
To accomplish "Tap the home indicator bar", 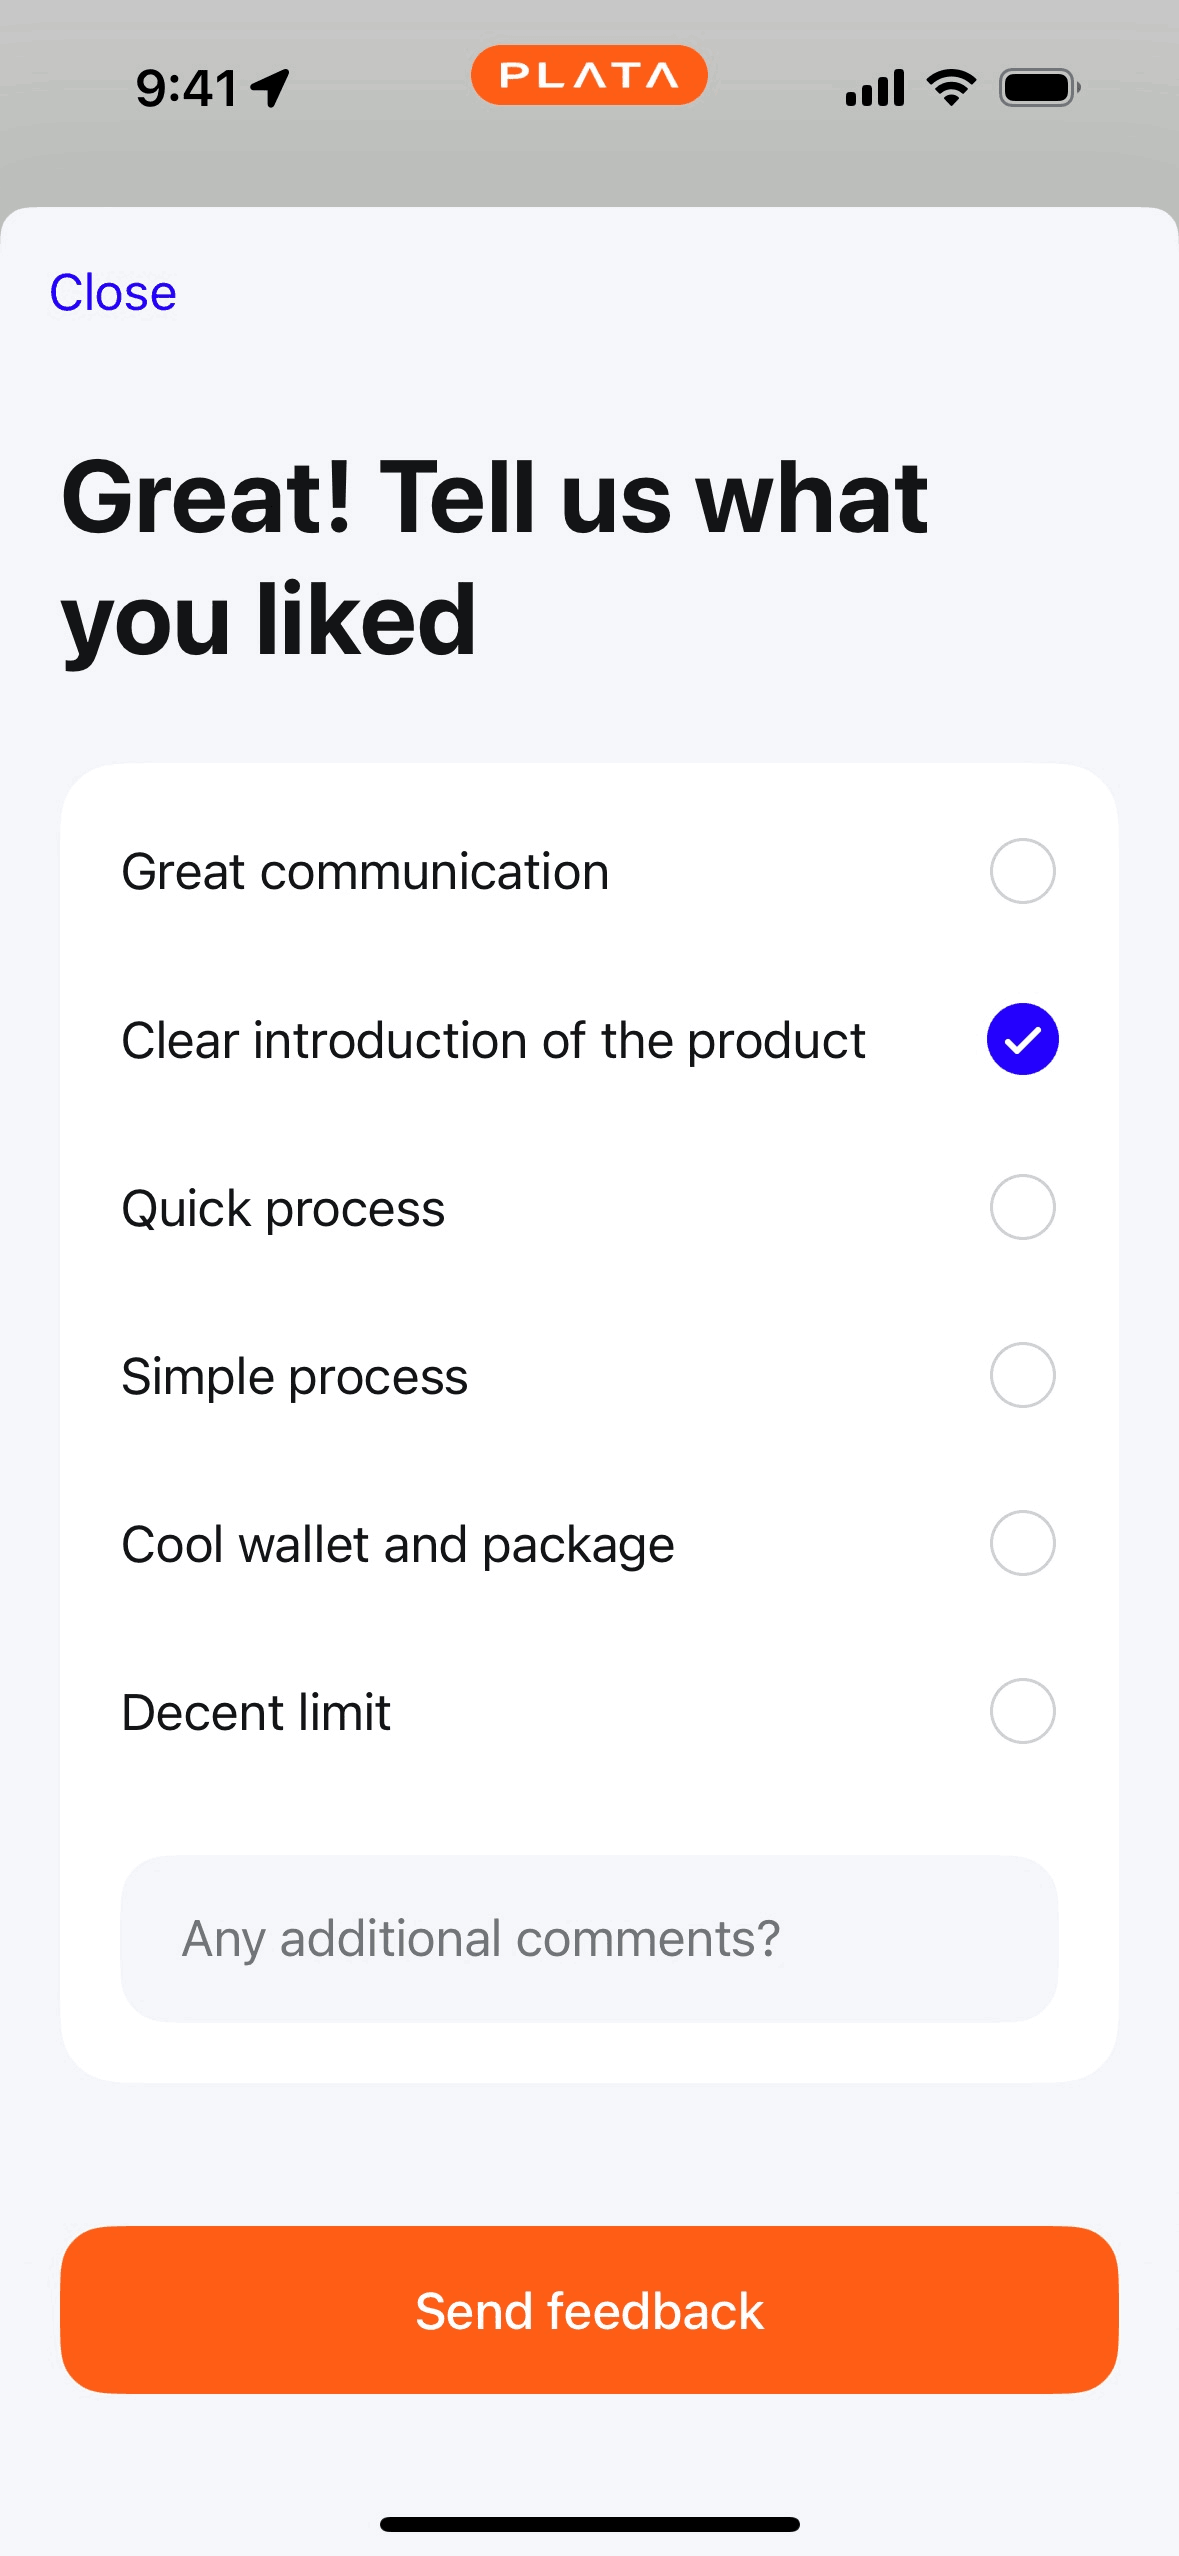I will (589, 2524).
